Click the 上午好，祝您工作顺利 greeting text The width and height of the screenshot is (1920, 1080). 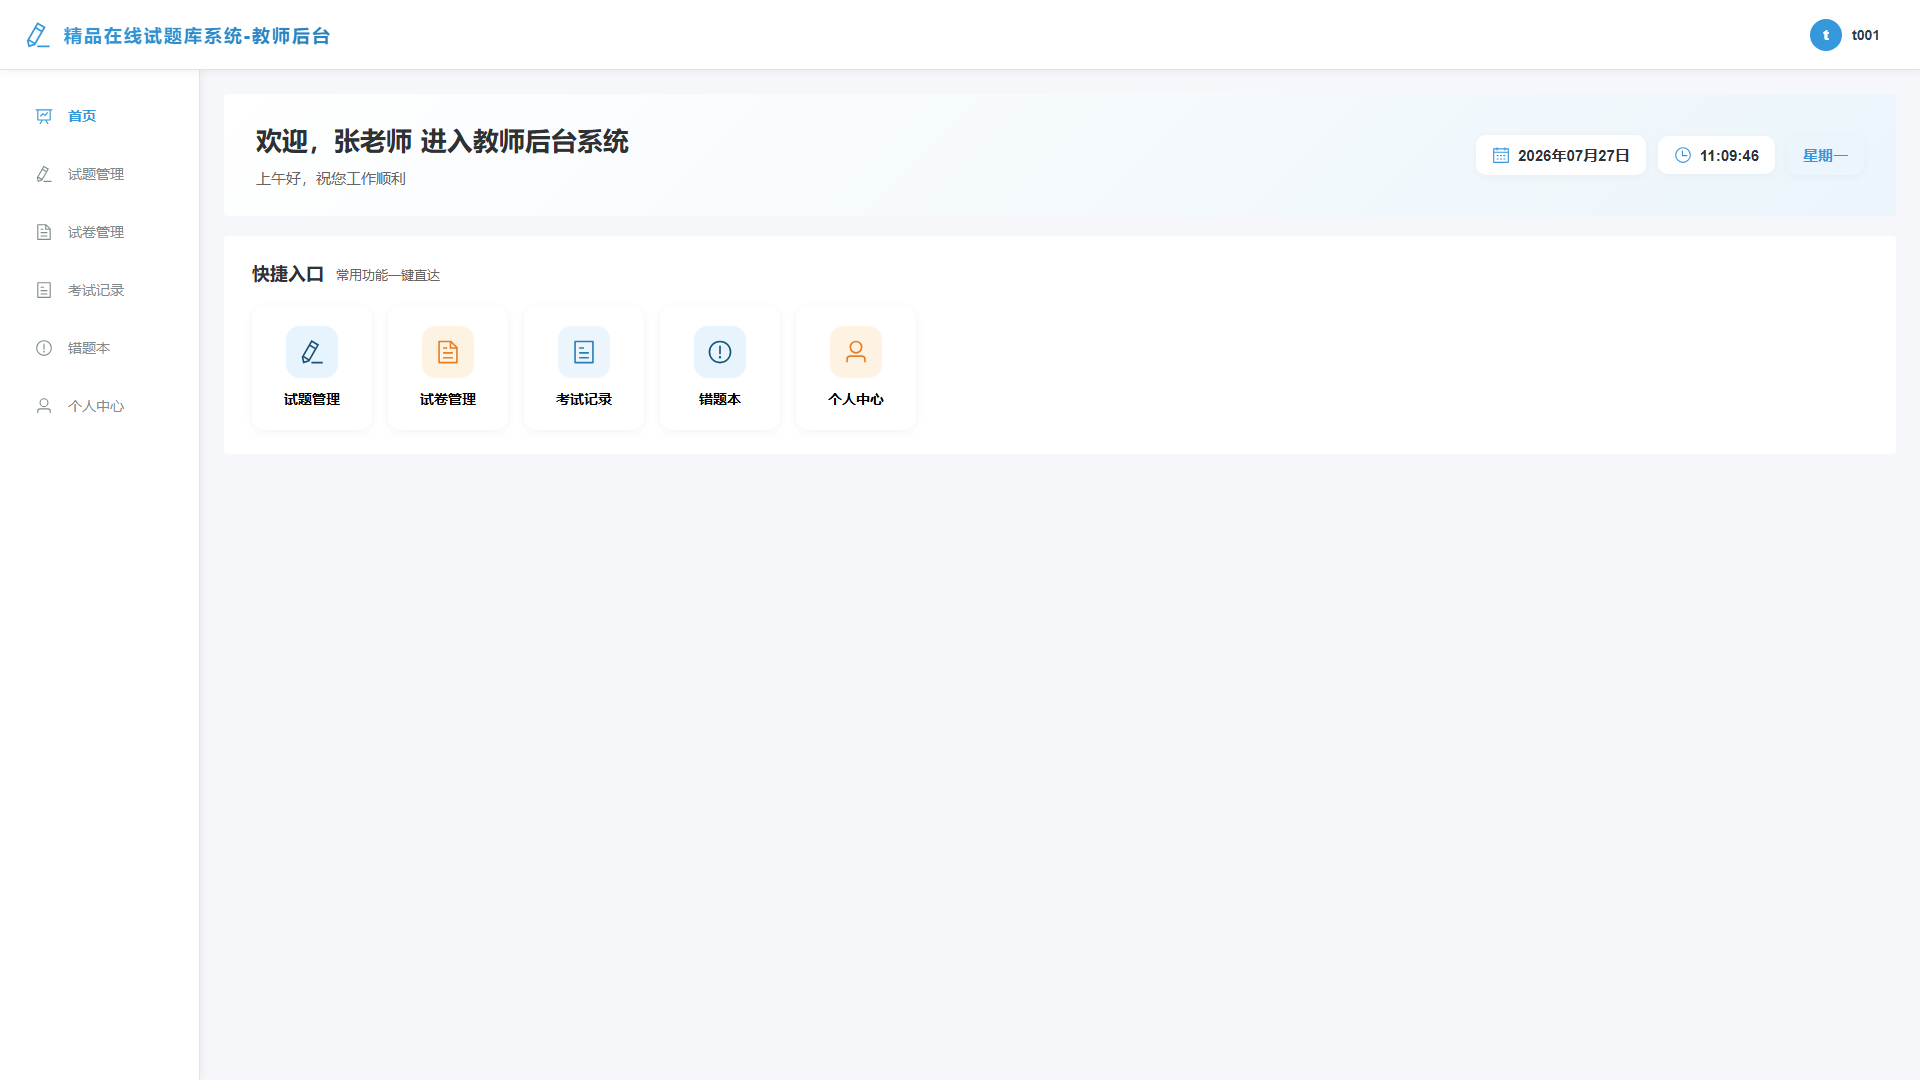331,178
